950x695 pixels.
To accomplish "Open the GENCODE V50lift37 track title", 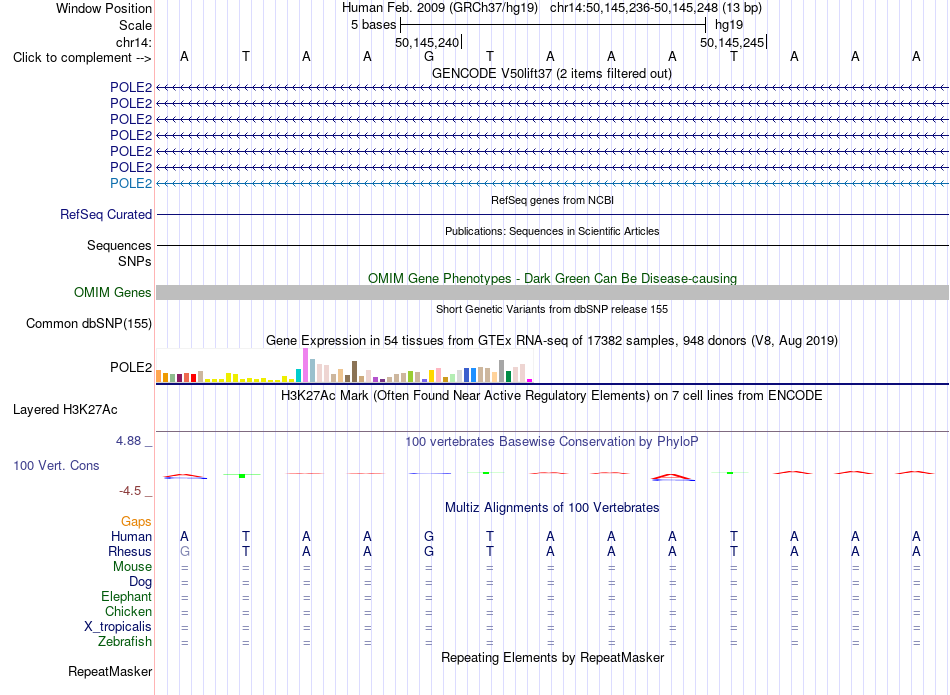I will pyautogui.click(x=551, y=73).
